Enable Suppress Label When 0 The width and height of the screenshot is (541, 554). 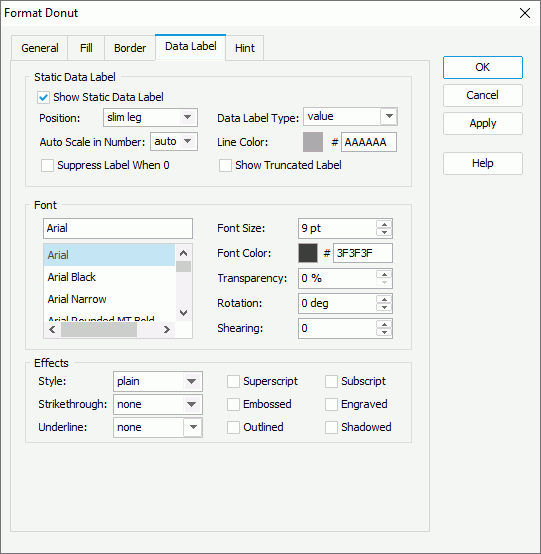47,165
